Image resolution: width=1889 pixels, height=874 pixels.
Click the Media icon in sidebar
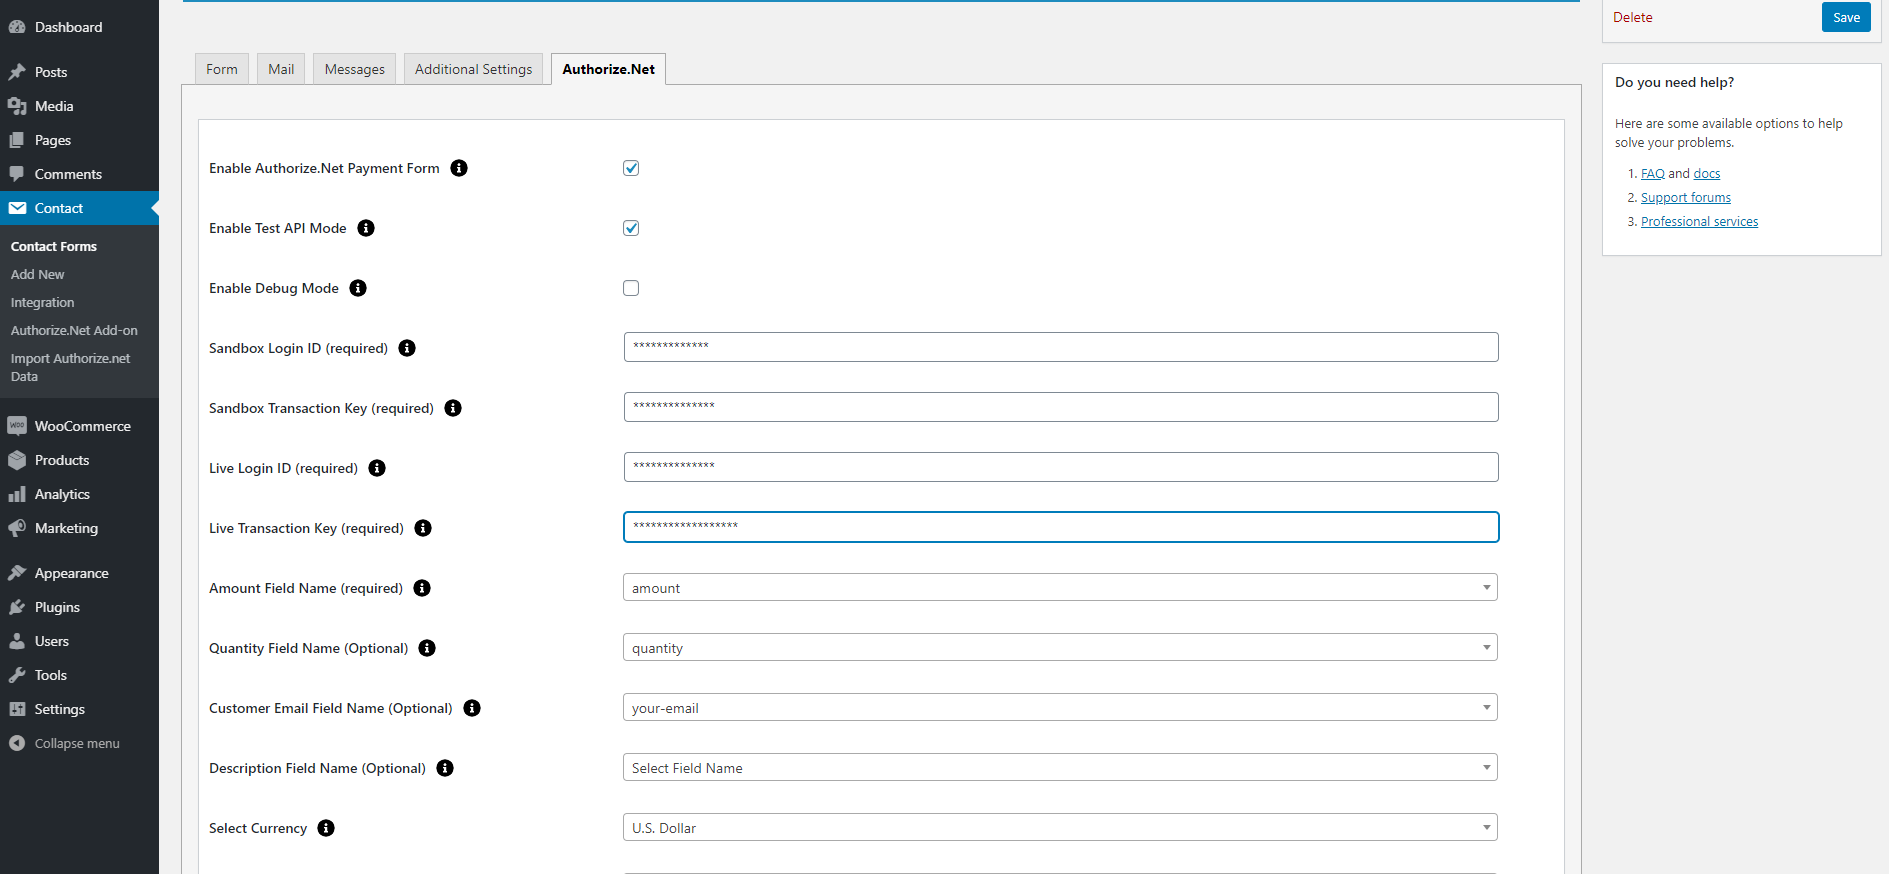[x=17, y=106]
